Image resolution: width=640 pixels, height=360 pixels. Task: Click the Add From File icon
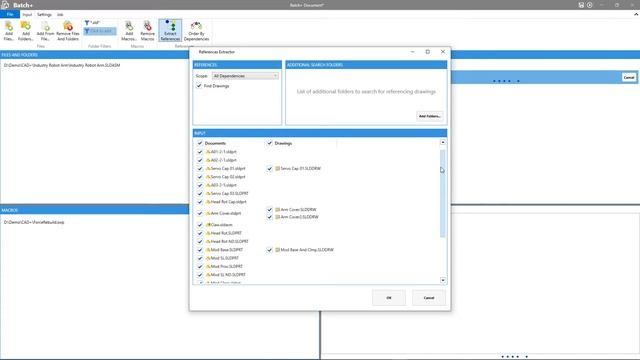pos(45,27)
